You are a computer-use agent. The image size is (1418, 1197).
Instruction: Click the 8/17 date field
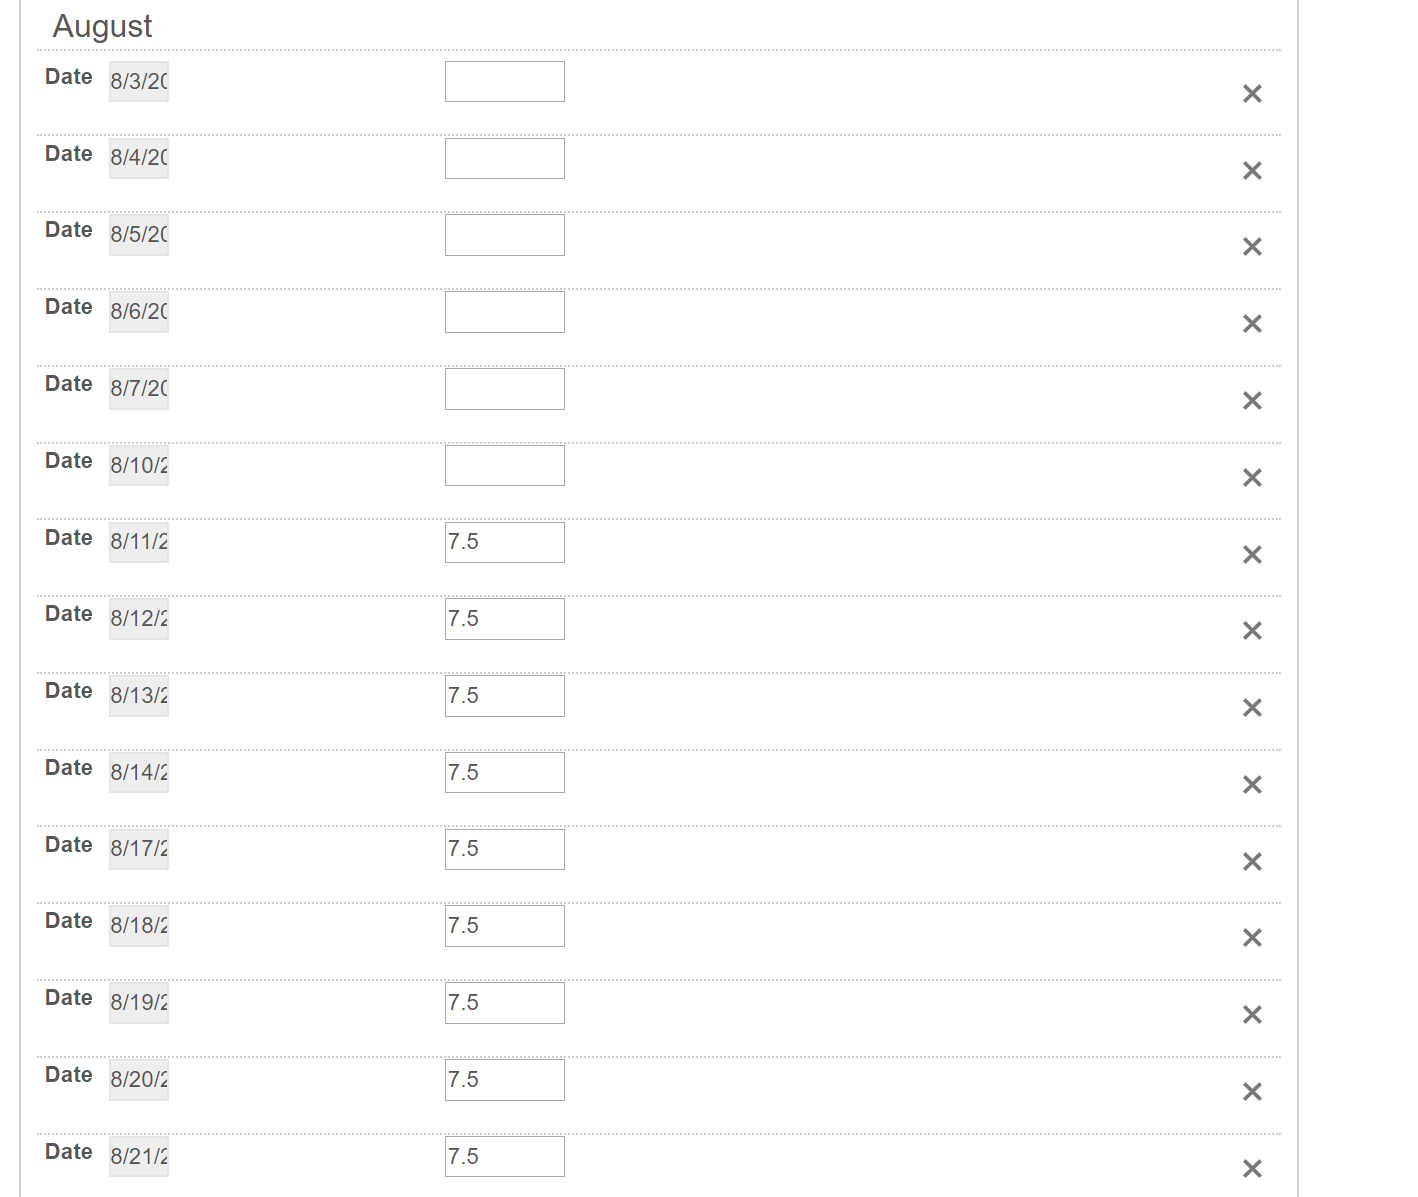point(139,849)
